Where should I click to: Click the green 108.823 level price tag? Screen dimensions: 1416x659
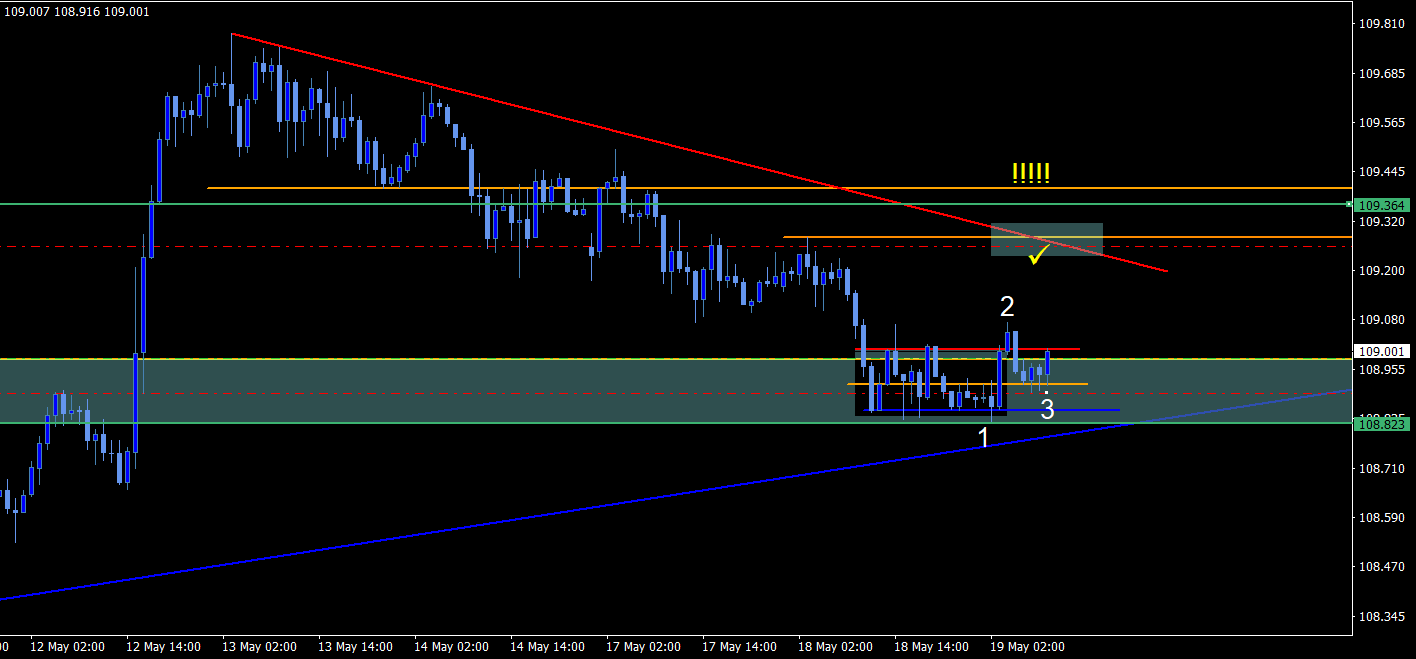[x=1382, y=424]
